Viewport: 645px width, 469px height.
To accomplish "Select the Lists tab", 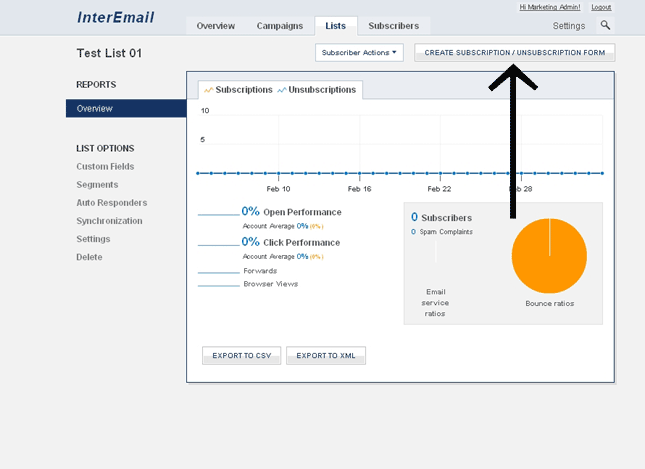I will pos(335,26).
